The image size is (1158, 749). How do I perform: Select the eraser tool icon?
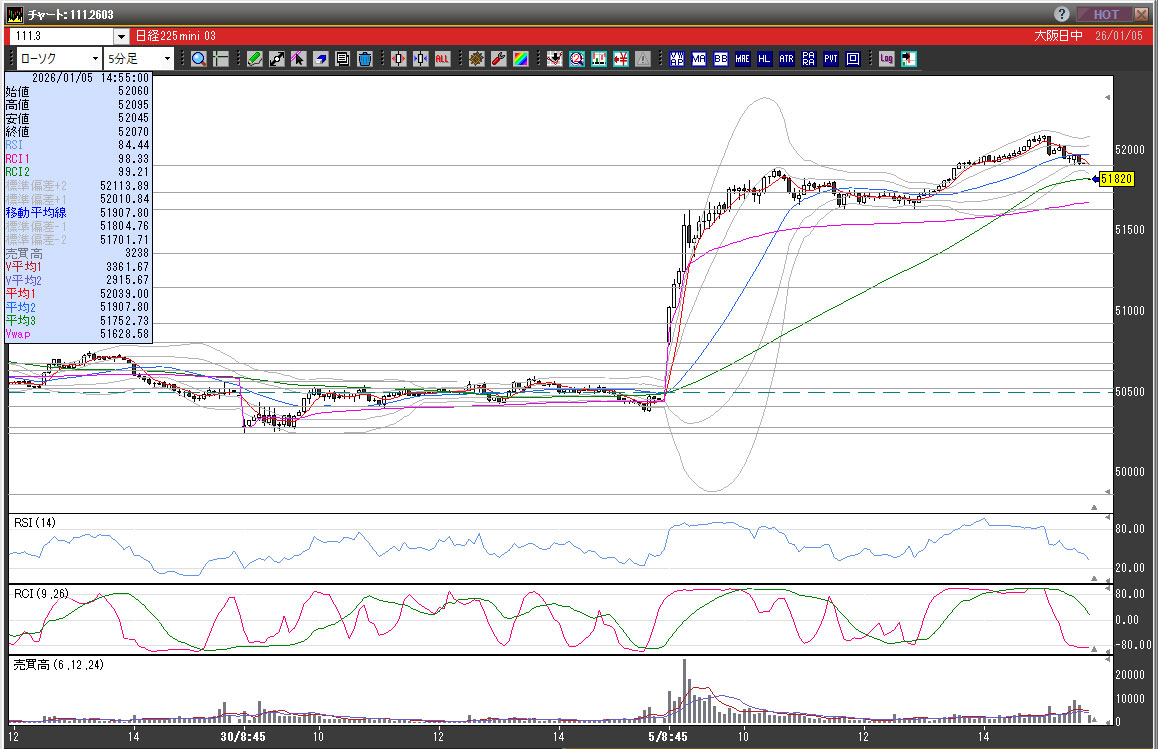point(321,59)
